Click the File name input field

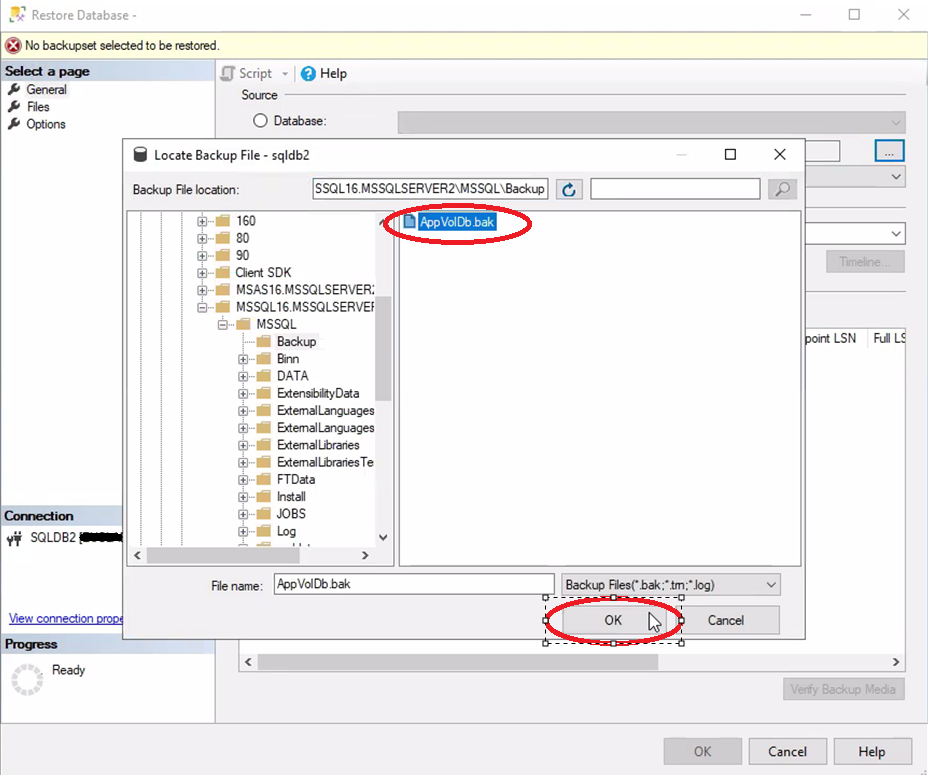413,584
